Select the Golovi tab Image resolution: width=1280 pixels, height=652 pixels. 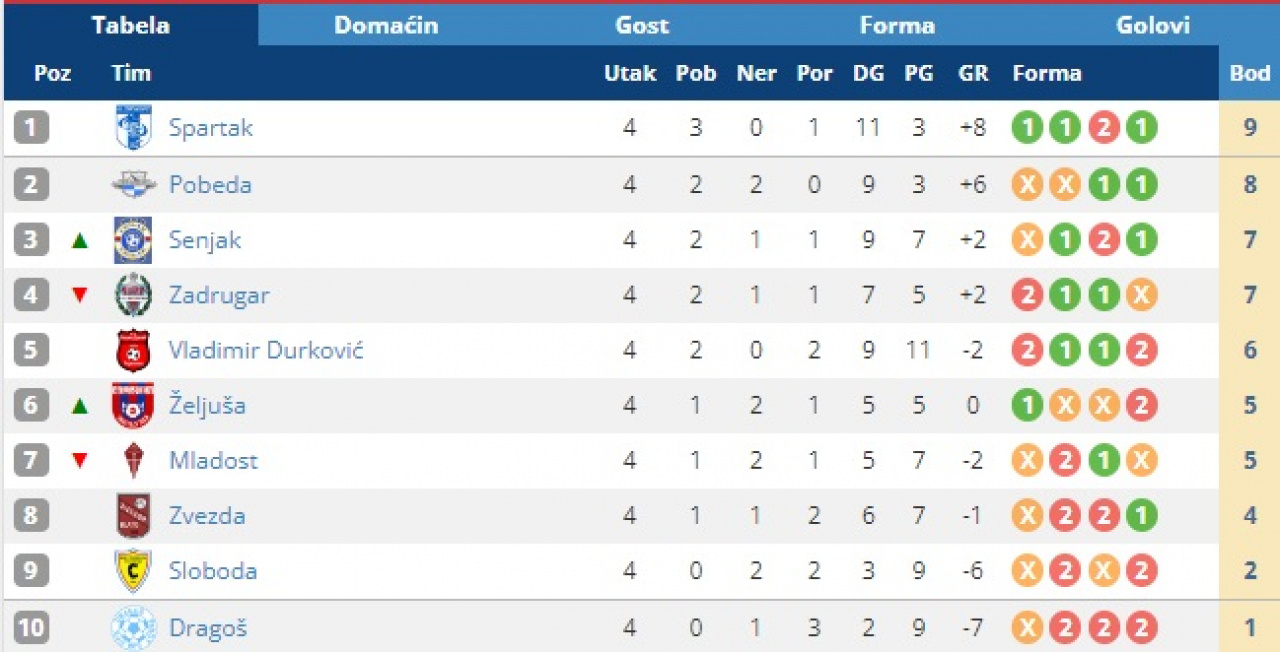pos(1153,25)
